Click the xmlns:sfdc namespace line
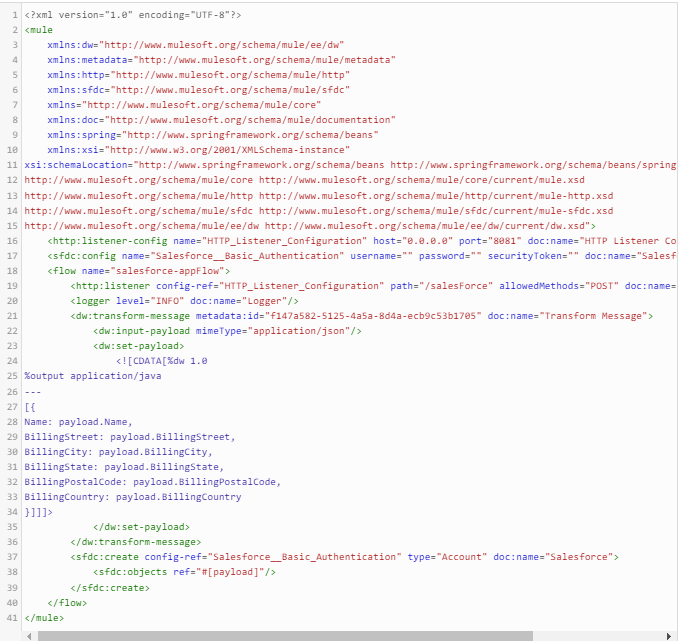 tap(198, 90)
